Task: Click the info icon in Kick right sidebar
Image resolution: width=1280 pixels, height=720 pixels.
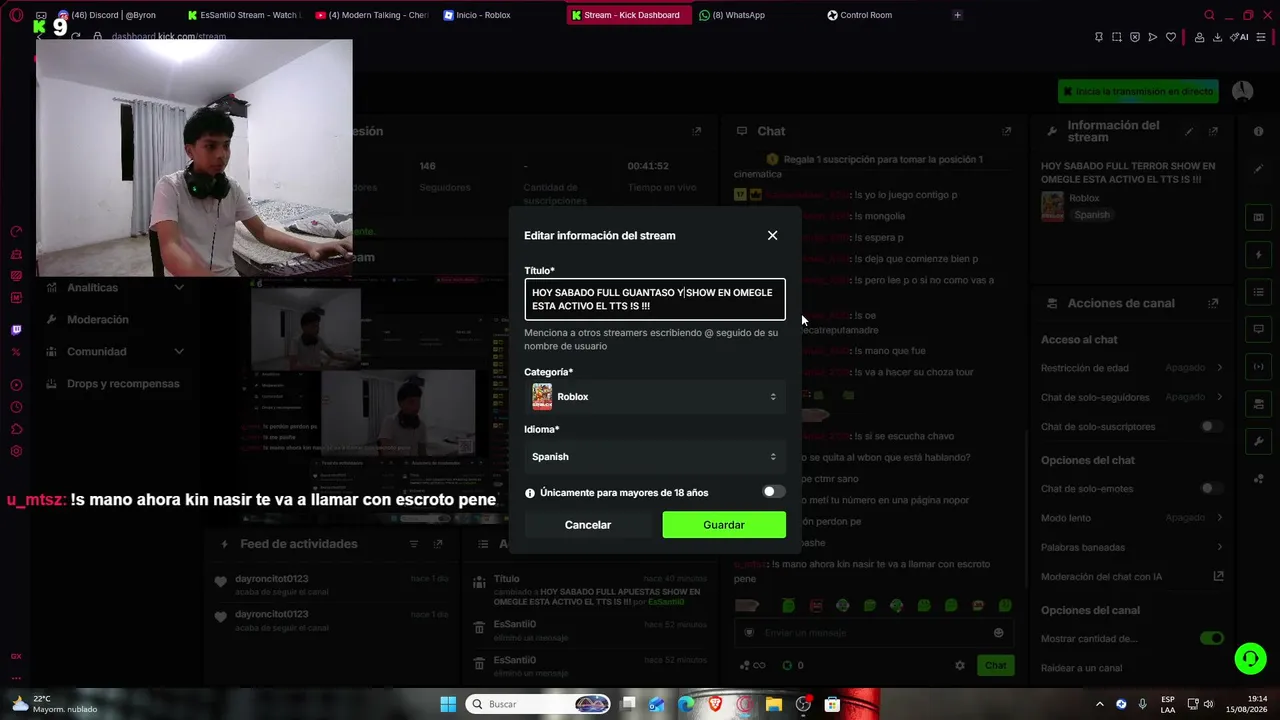Action: (1259, 131)
